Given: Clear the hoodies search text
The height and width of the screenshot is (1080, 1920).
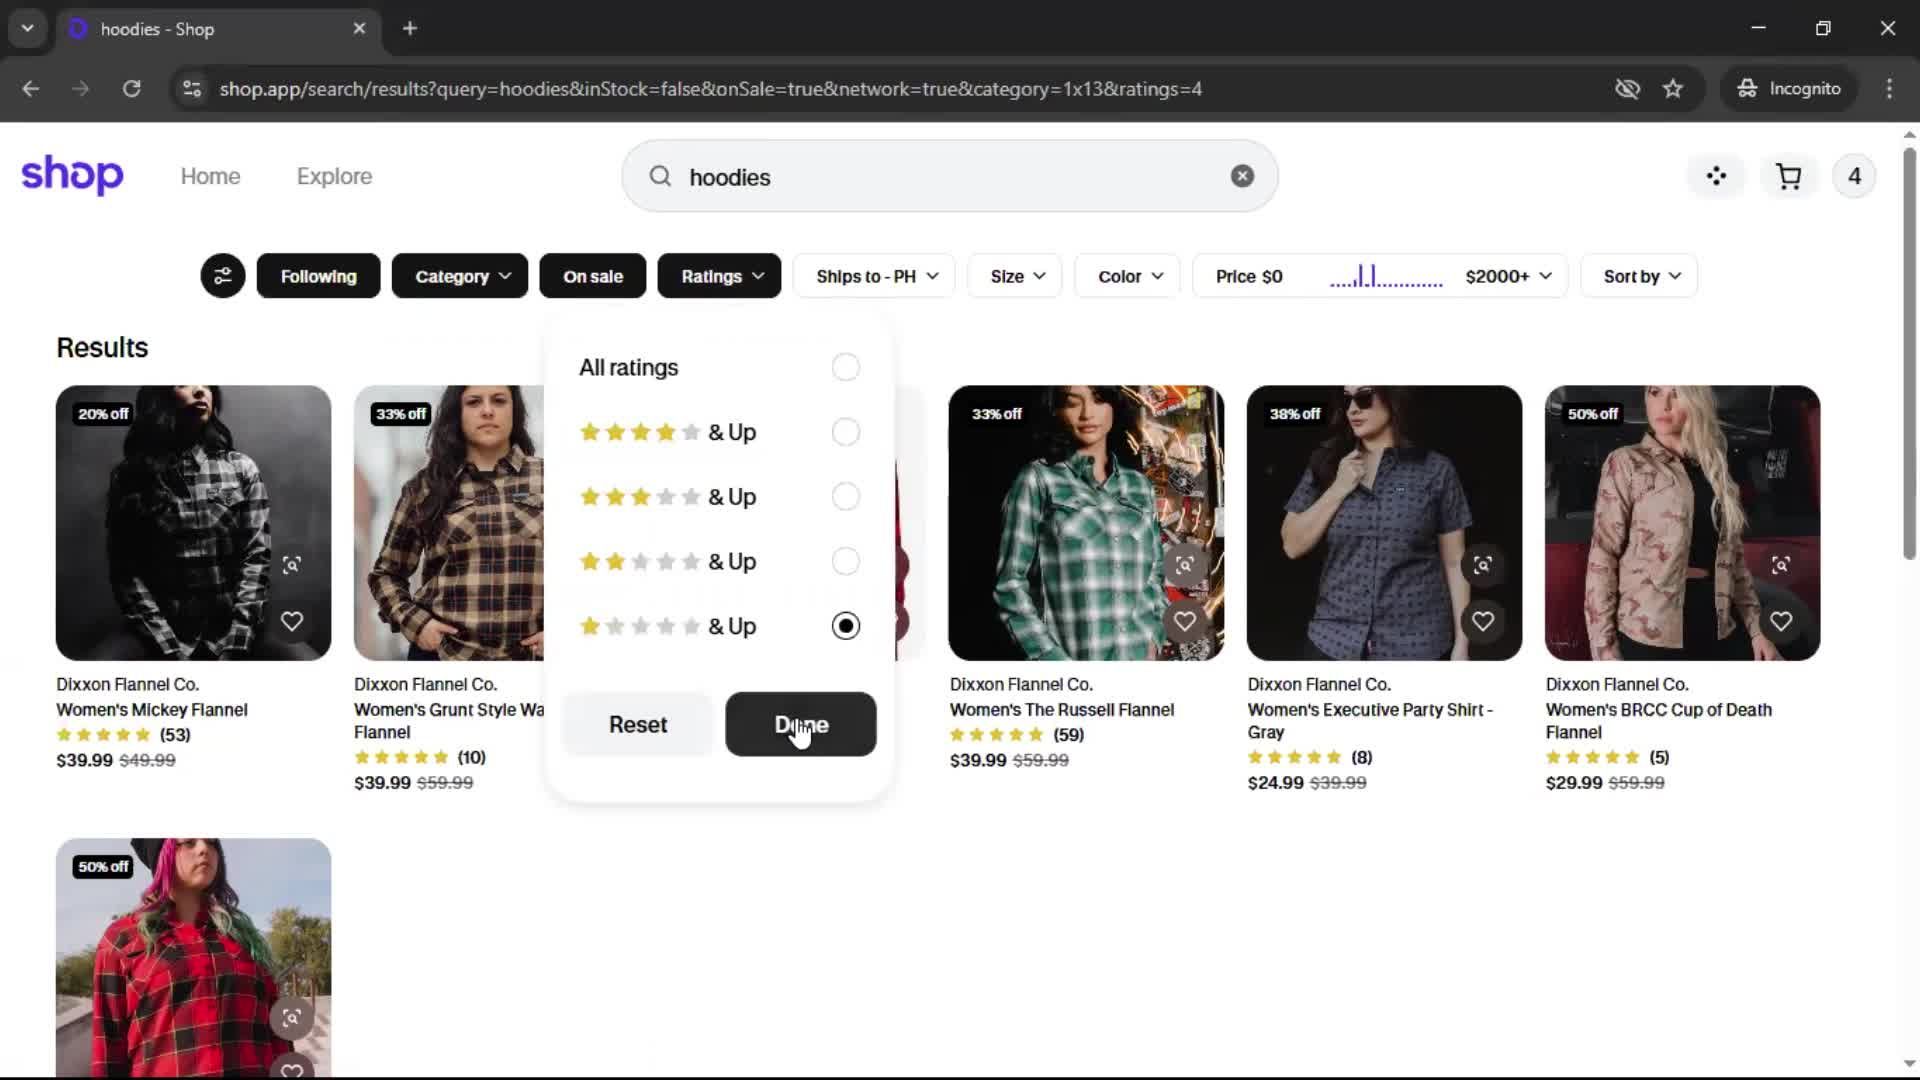Looking at the screenshot, I should coord(1242,176).
